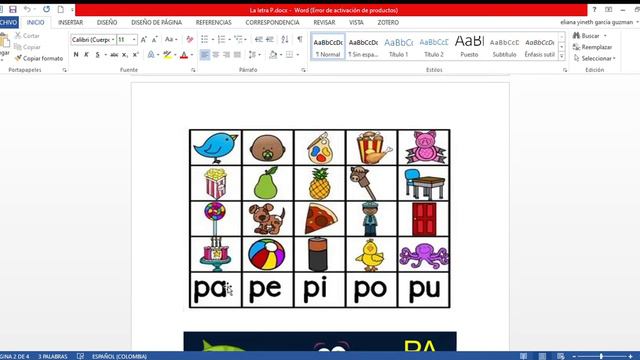The width and height of the screenshot is (640, 360).
Task: Align paragraph text right
Action: (227, 54)
